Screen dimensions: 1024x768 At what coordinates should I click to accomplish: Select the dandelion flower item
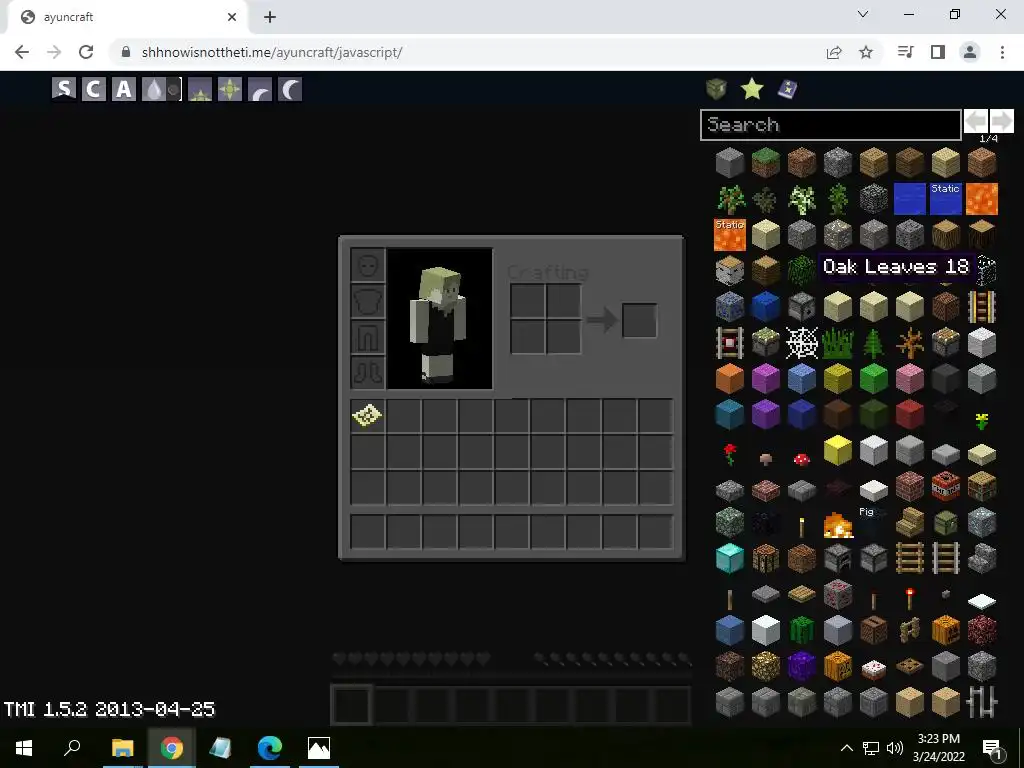pyautogui.click(x=981, y=421)
